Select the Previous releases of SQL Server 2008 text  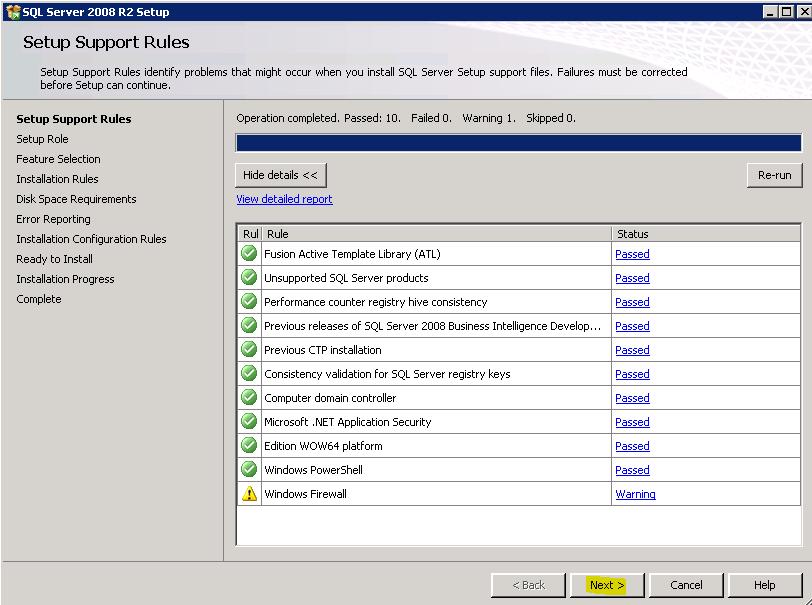[x=432, y=326]
